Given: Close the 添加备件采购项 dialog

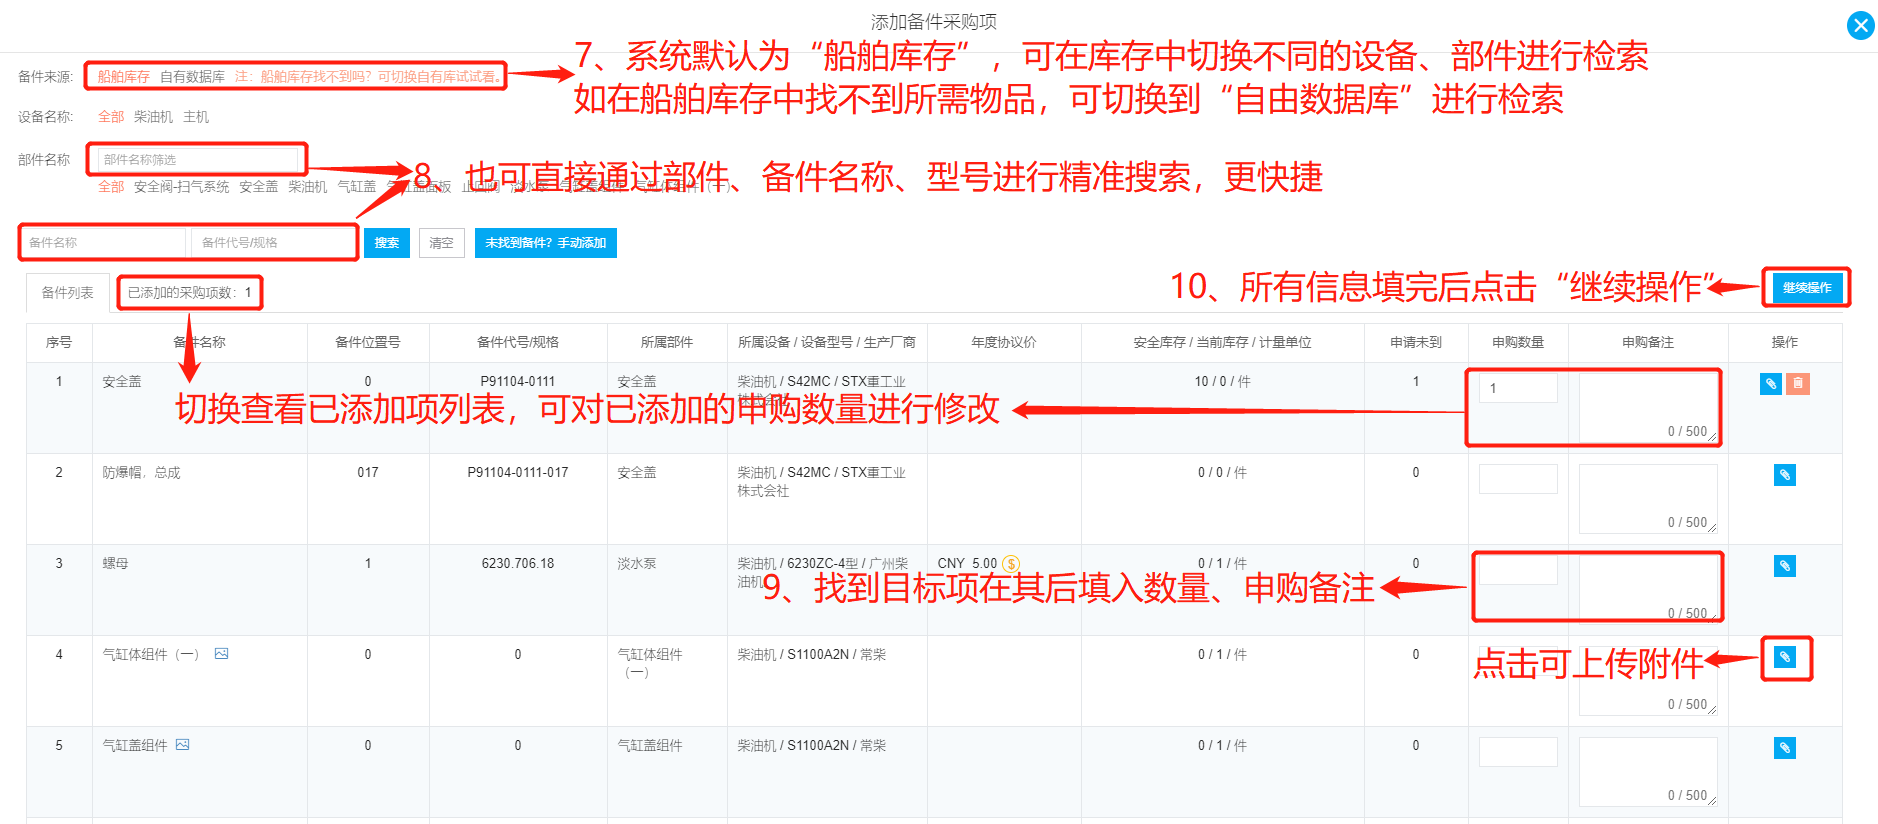Looking at the screenshot, I should pyautogui.click(x=1860, y=25).
